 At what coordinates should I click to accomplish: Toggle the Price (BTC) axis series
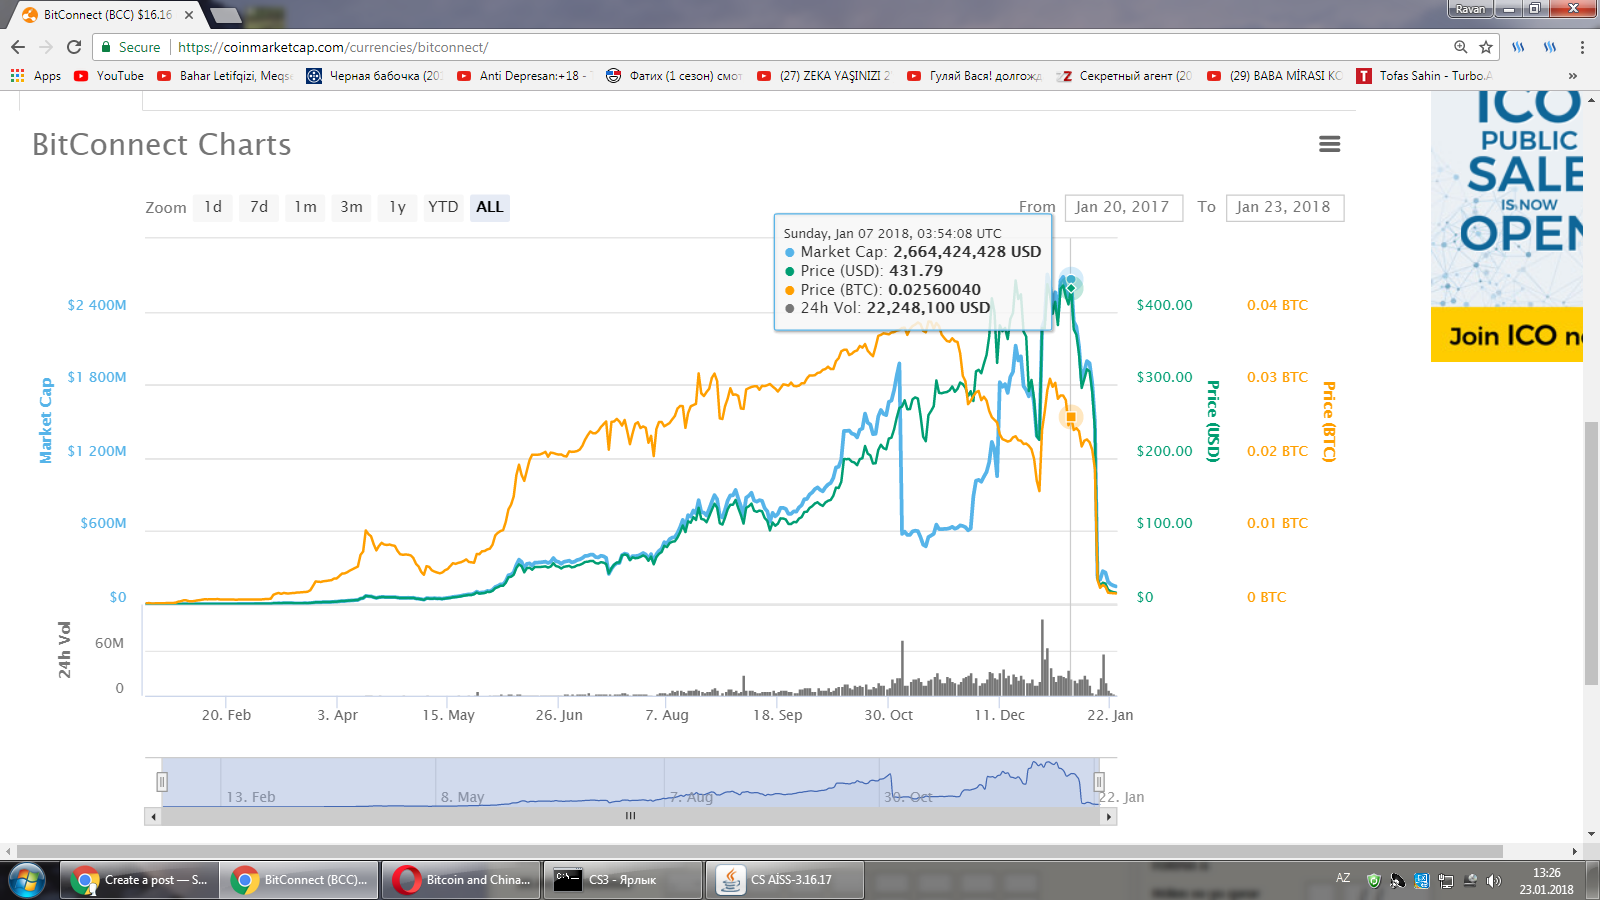click(x=1329, y=421)
